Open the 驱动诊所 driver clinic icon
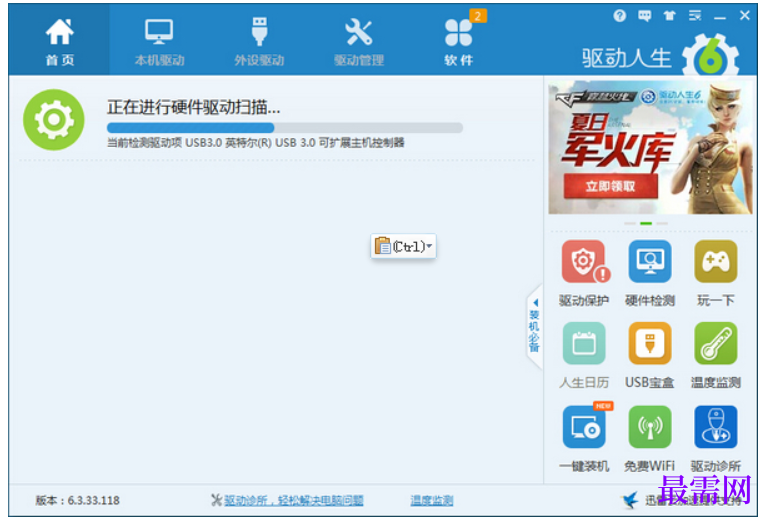Viewport: 770px width, 521px height. [x=715, y=427]
